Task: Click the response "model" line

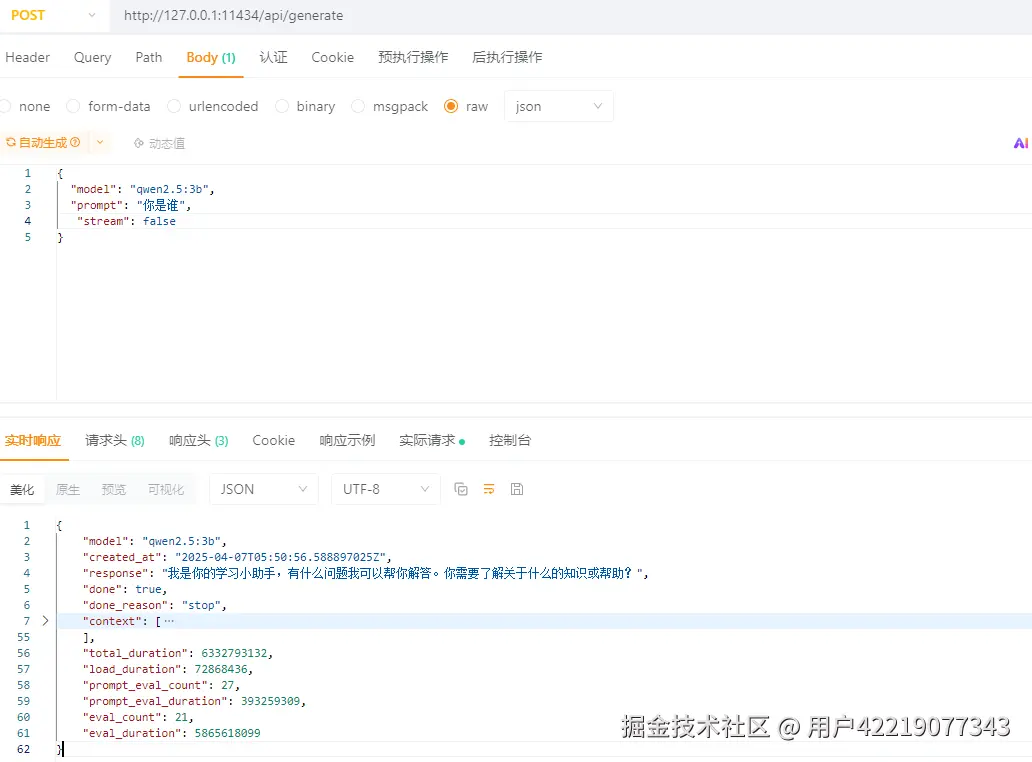Action: [155, 541]
